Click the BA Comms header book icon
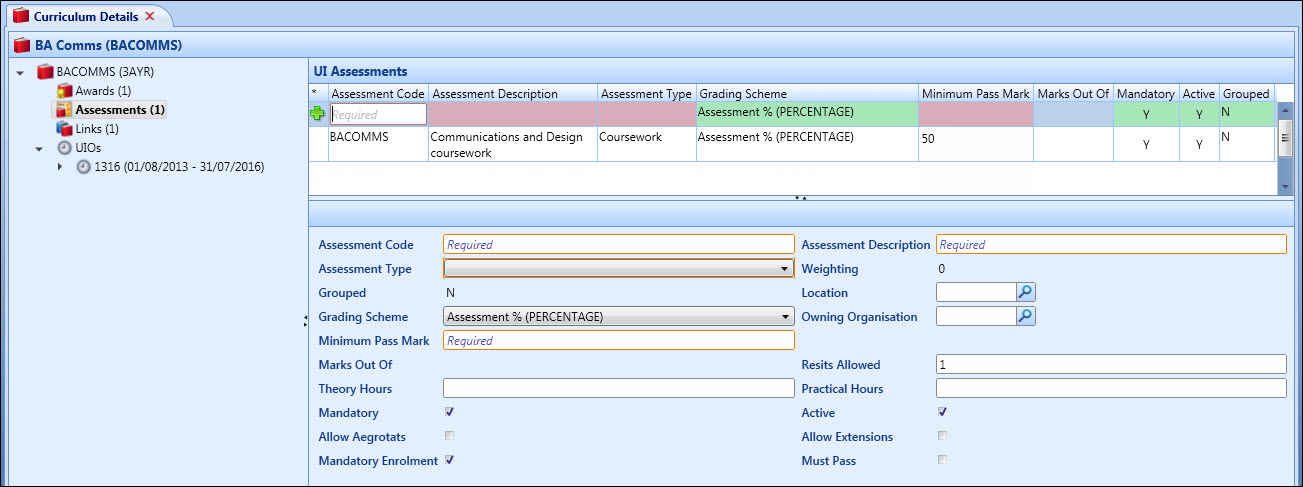The height and width of the screenshot is (487, 1303). click(x=22, y=45)
